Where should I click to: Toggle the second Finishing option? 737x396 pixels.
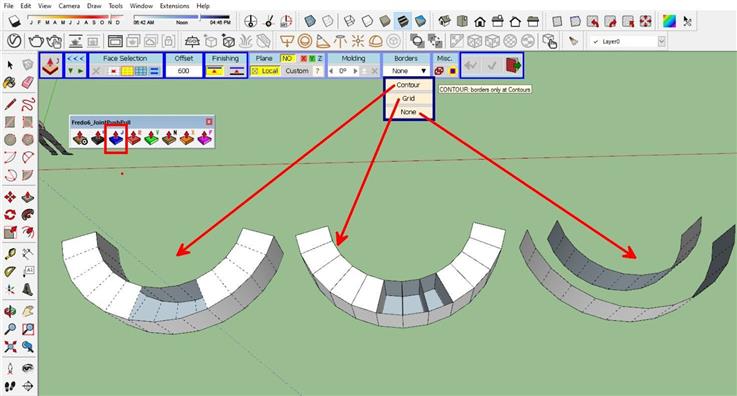(236, 71)
